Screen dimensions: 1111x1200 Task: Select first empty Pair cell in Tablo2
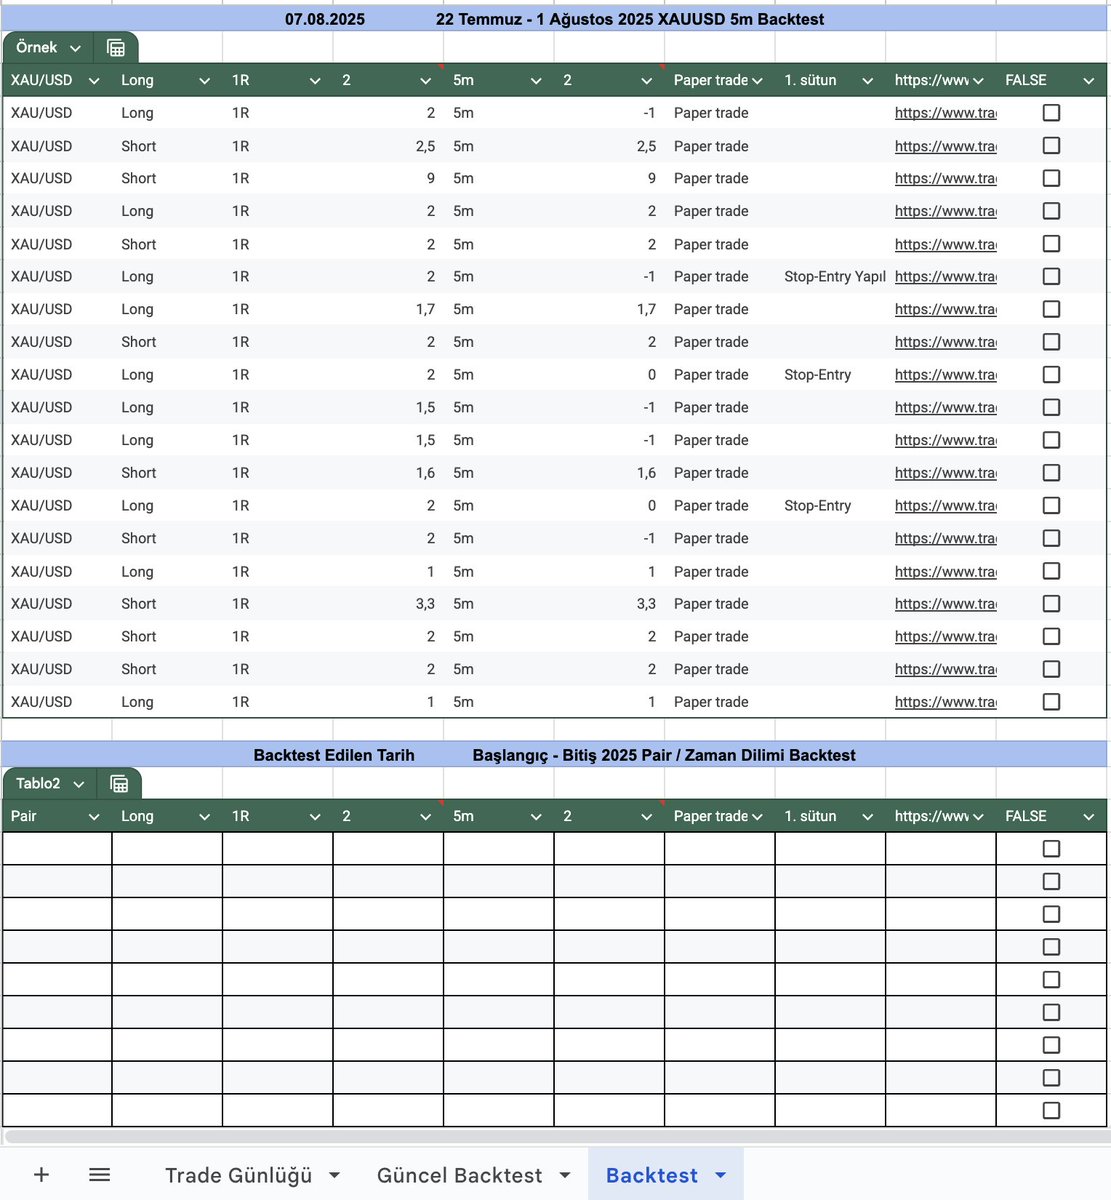pos(57,849)
